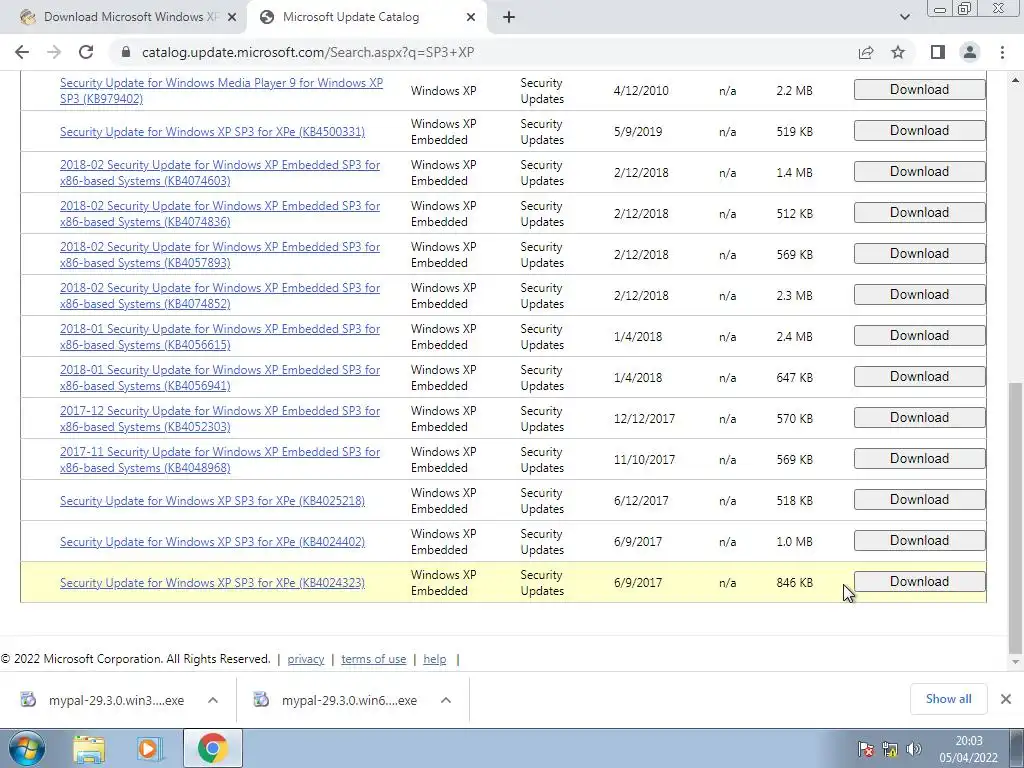Close the Microsoft Update Catalog tab
Viewport: 1024px width, 768px height.
471,18
